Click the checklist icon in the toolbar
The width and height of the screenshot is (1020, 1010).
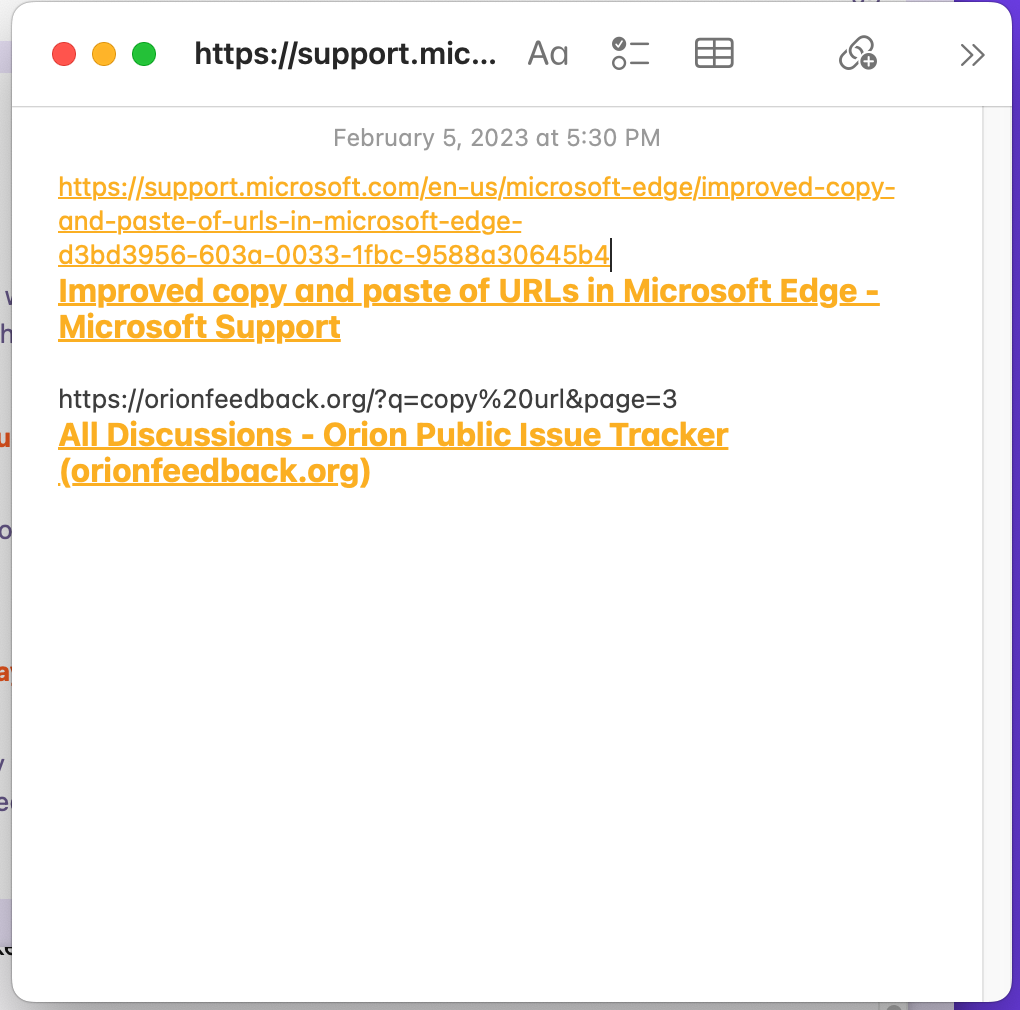(630, 54)
